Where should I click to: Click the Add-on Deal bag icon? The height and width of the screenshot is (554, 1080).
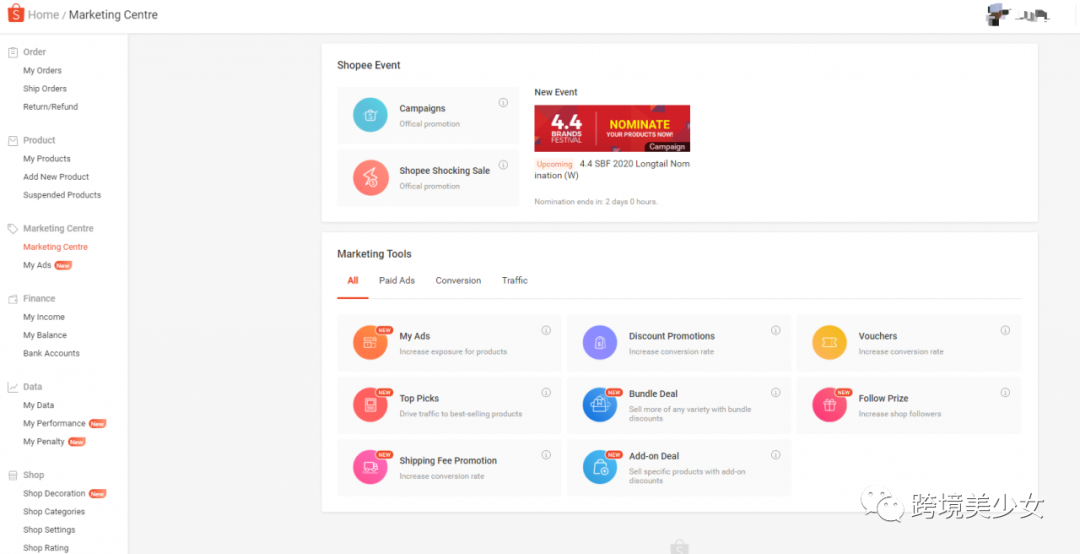600,466
